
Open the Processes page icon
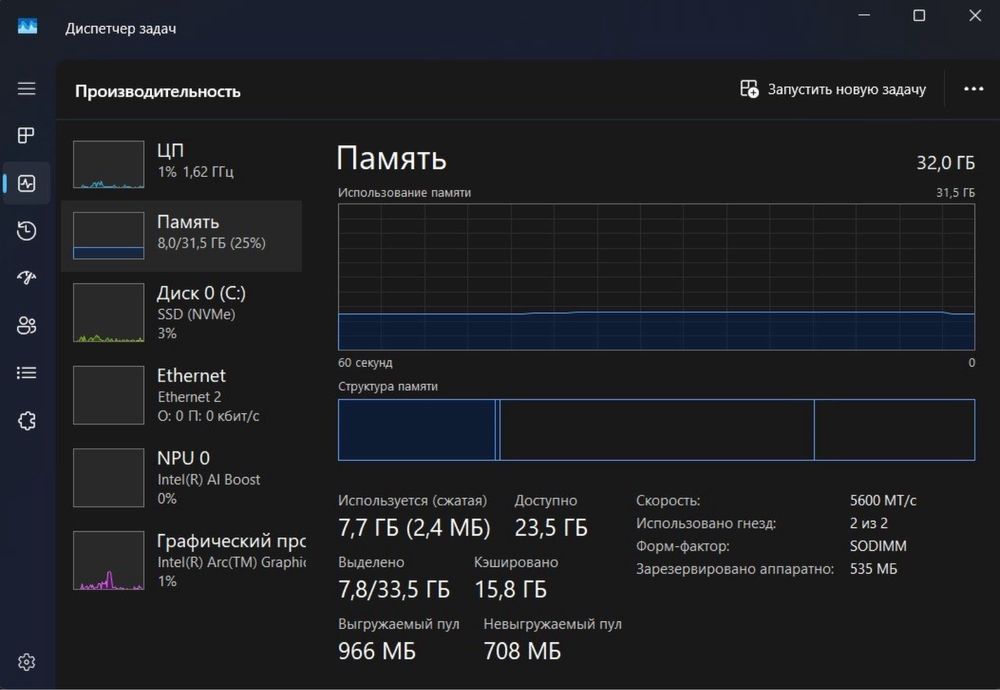point(26,135)
